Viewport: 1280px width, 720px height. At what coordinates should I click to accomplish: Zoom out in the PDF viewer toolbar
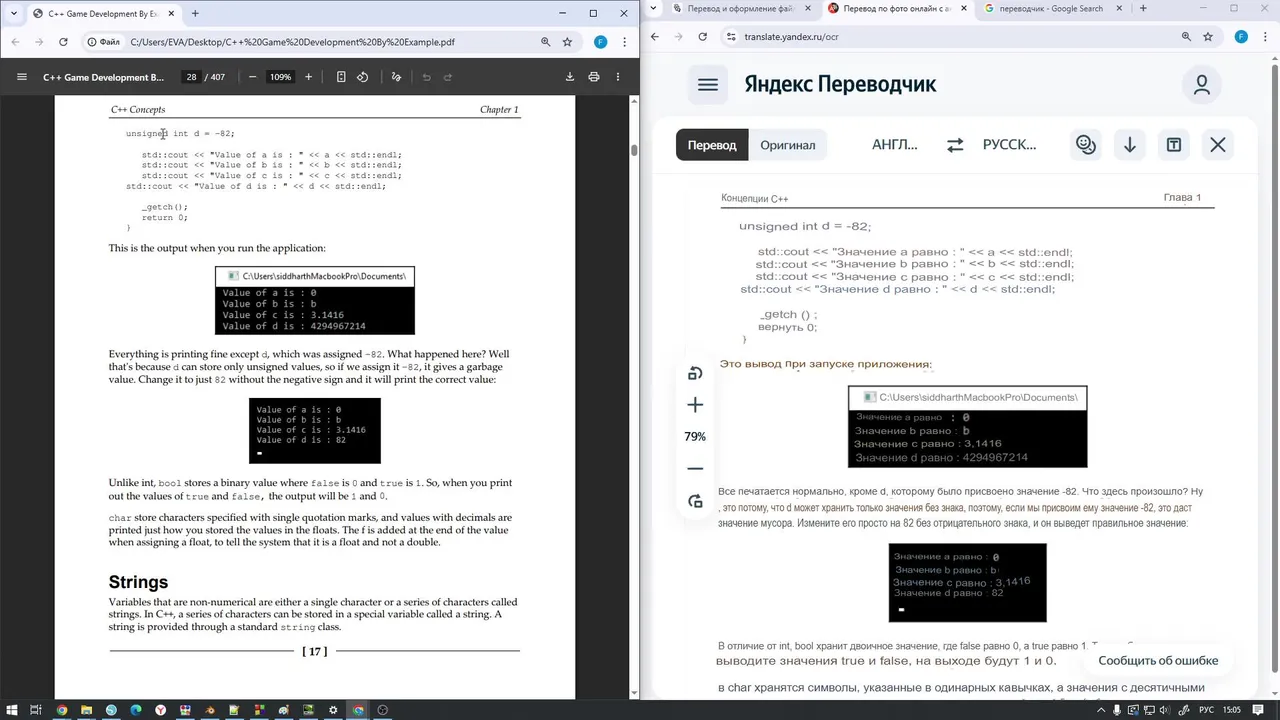253,77
